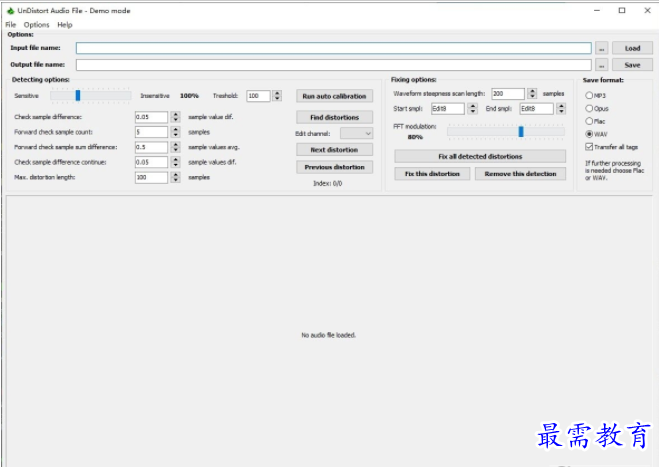This screenshot has height=467, width=659.
Task: Open the File menu
Action: pyautogui.click(x=11, y=25)
